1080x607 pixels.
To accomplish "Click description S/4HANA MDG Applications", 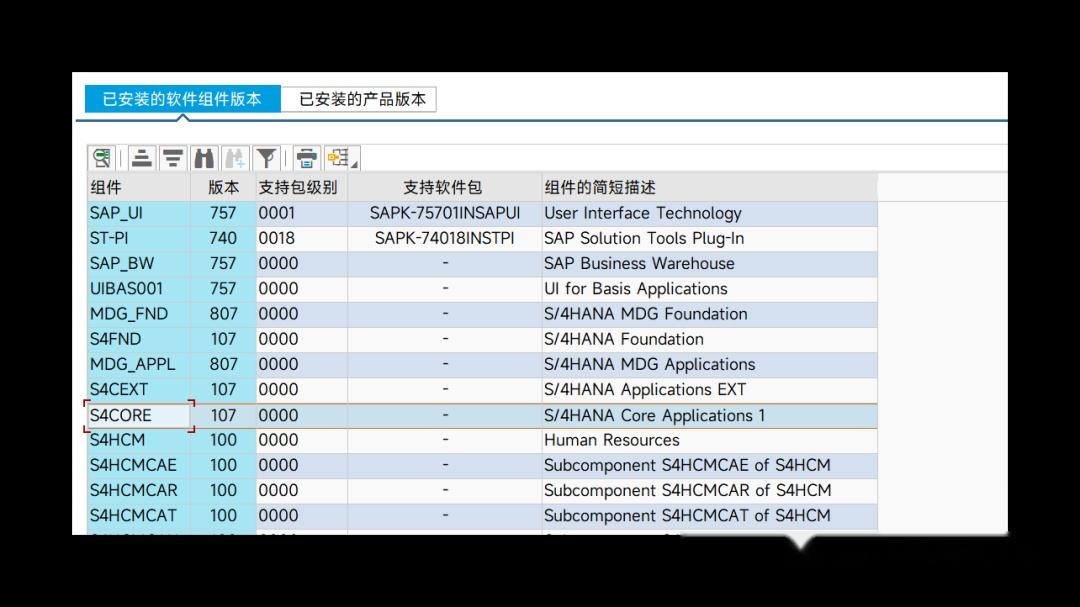I will [709, 364].
